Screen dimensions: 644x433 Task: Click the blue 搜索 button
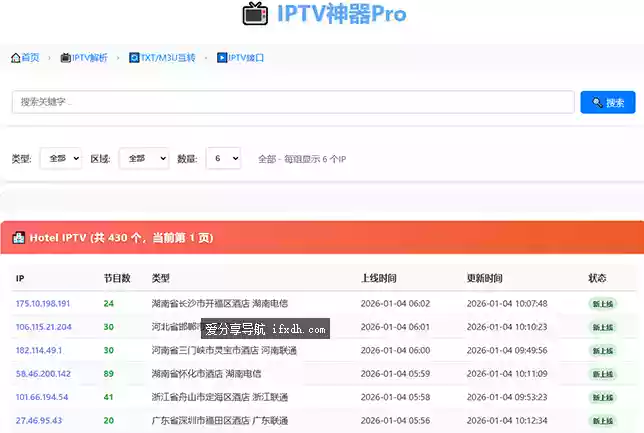click(608, 102)
